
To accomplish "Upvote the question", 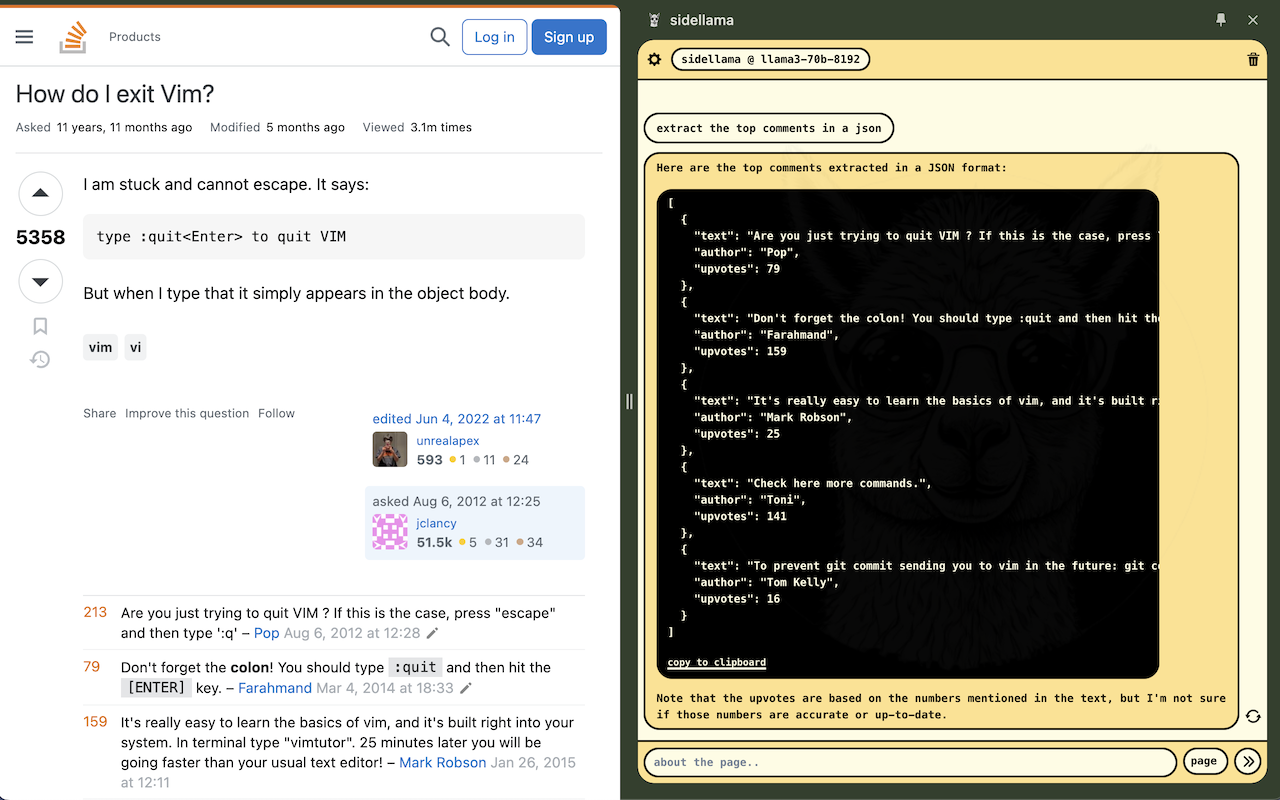I will coord(40,193).
